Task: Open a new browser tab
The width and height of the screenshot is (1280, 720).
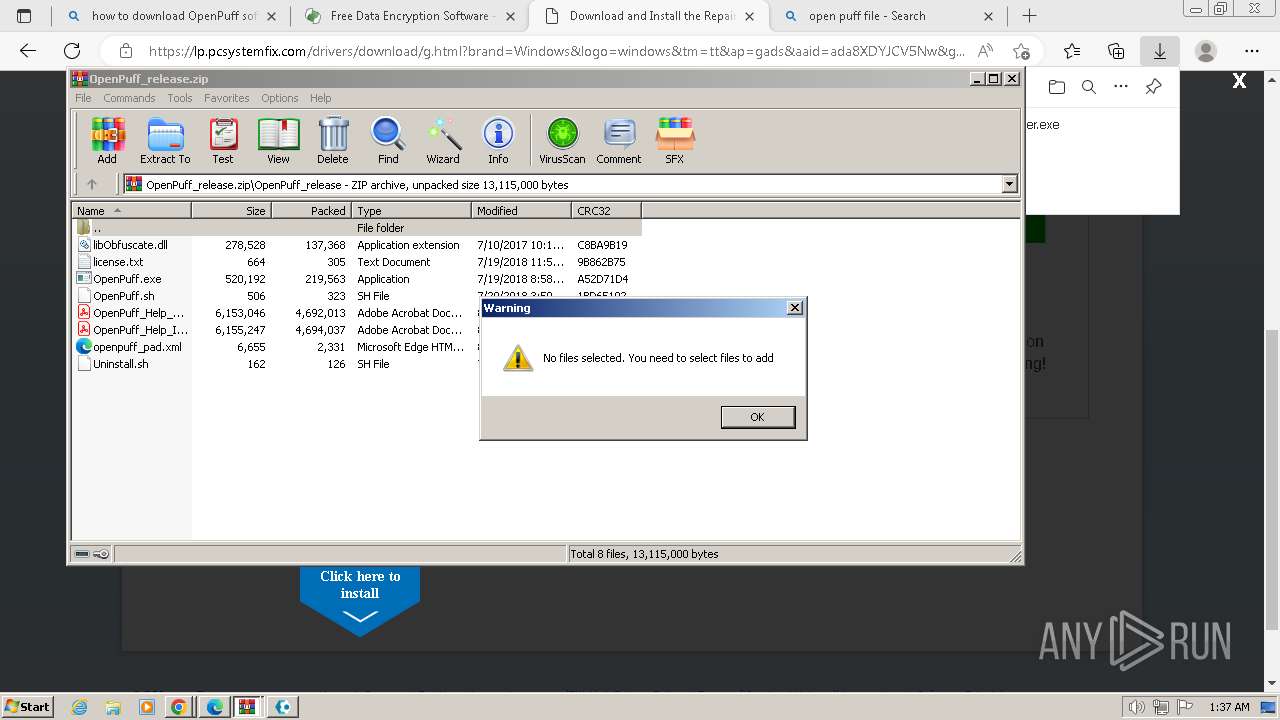Action: pos(1029,16)
